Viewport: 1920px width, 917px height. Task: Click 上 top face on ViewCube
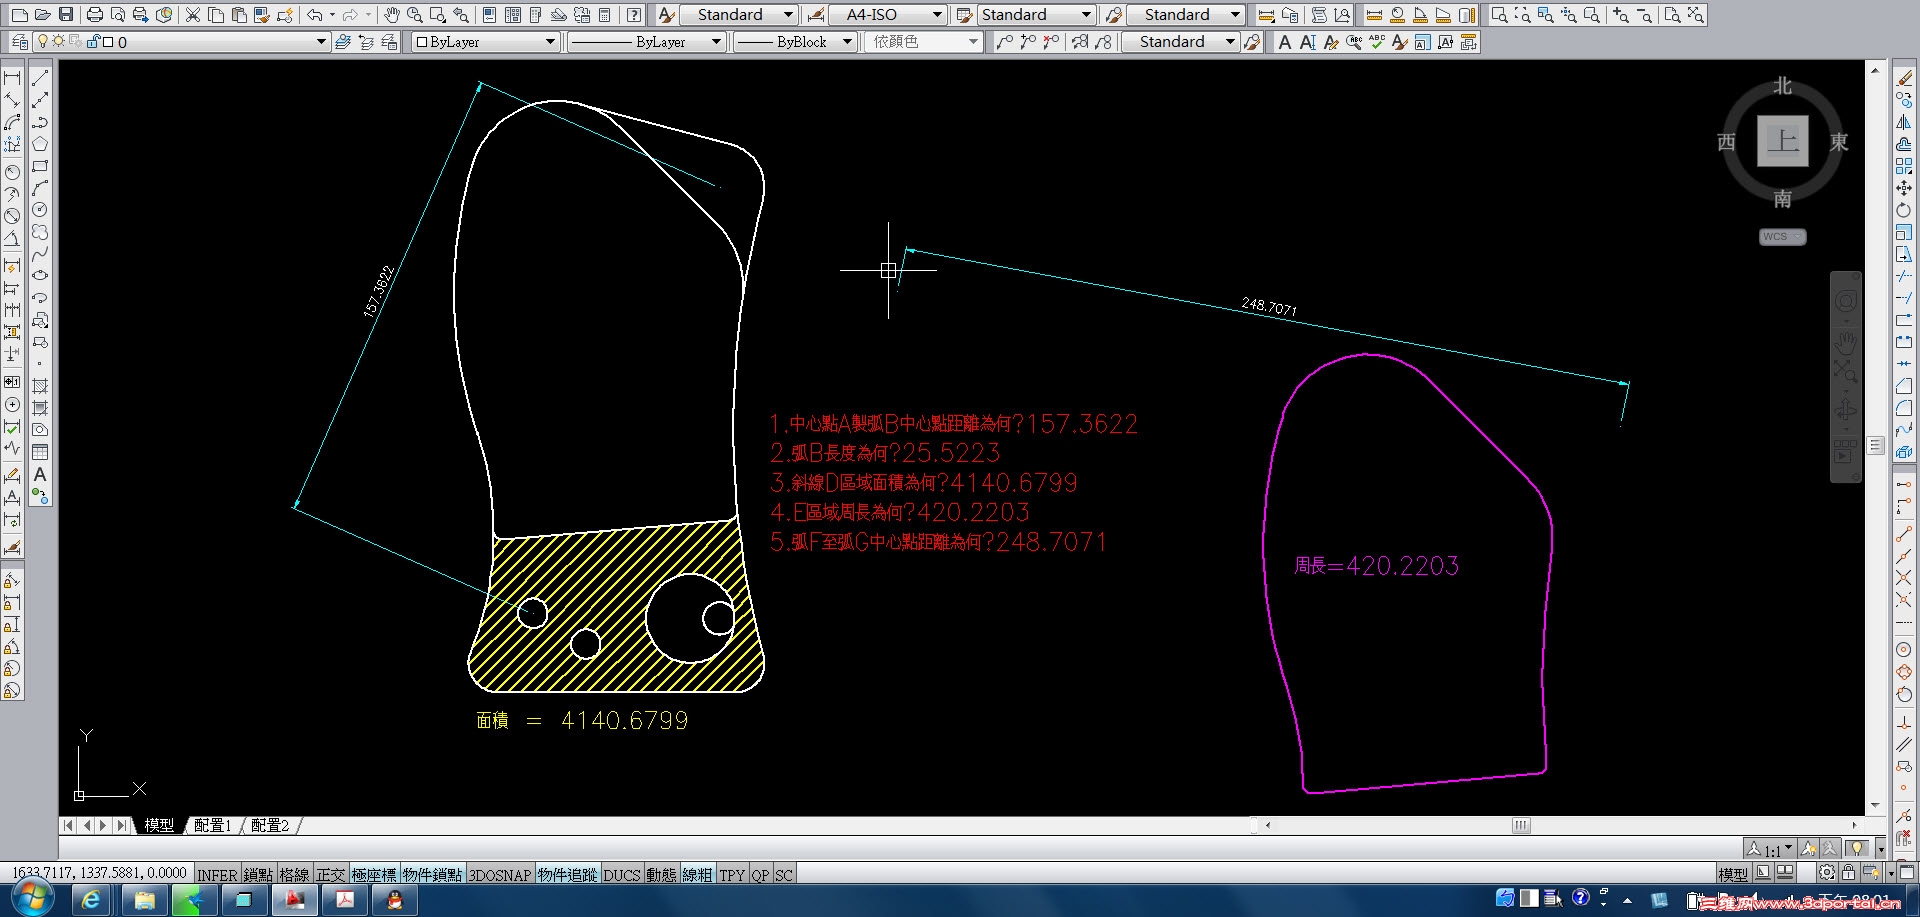1783,141
